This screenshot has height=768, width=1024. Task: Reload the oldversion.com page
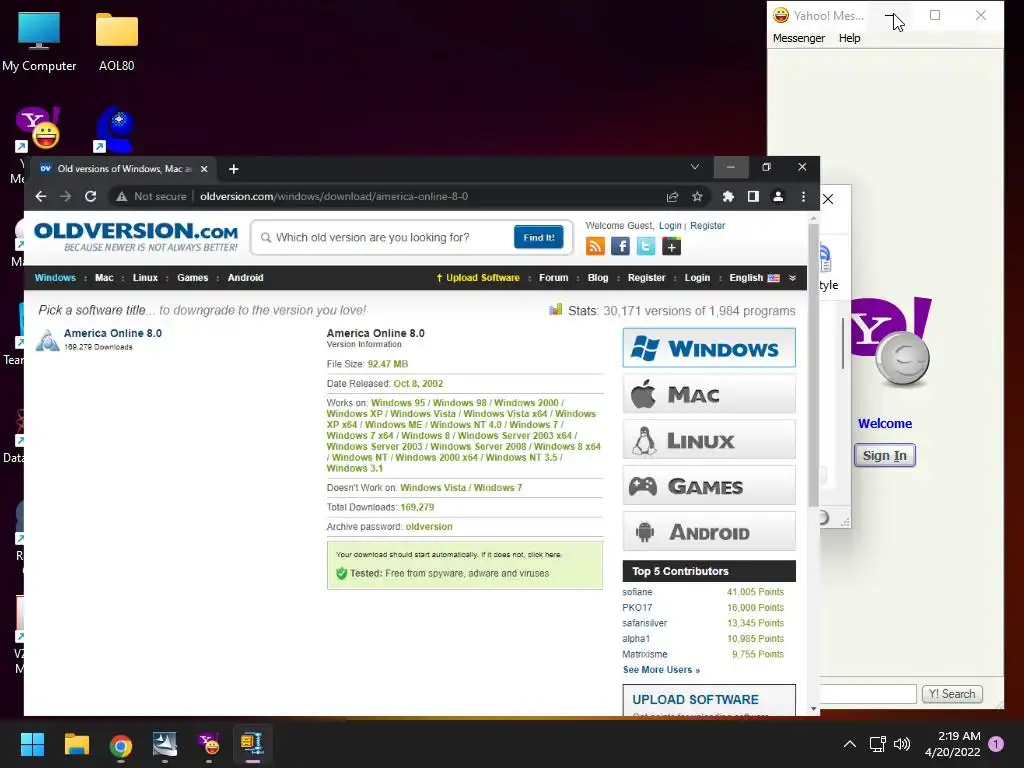coord(91,197)
